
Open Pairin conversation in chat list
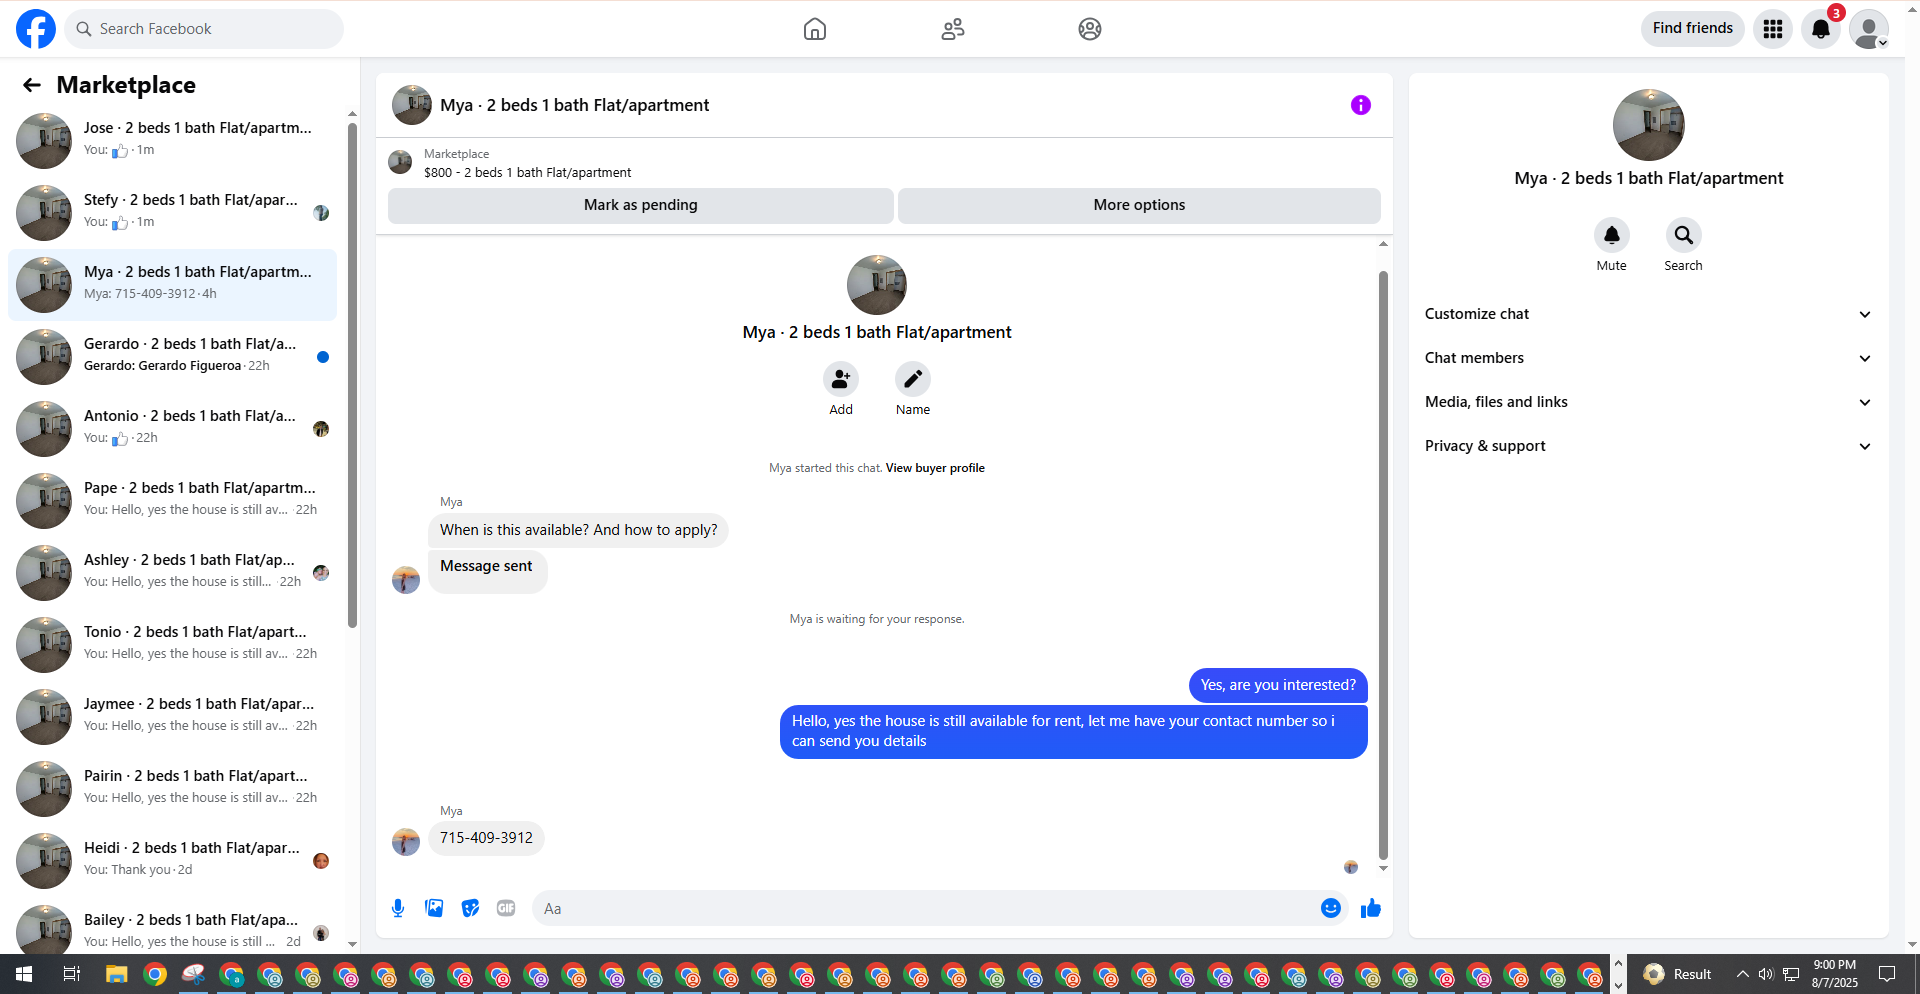(x=172, y=788)
